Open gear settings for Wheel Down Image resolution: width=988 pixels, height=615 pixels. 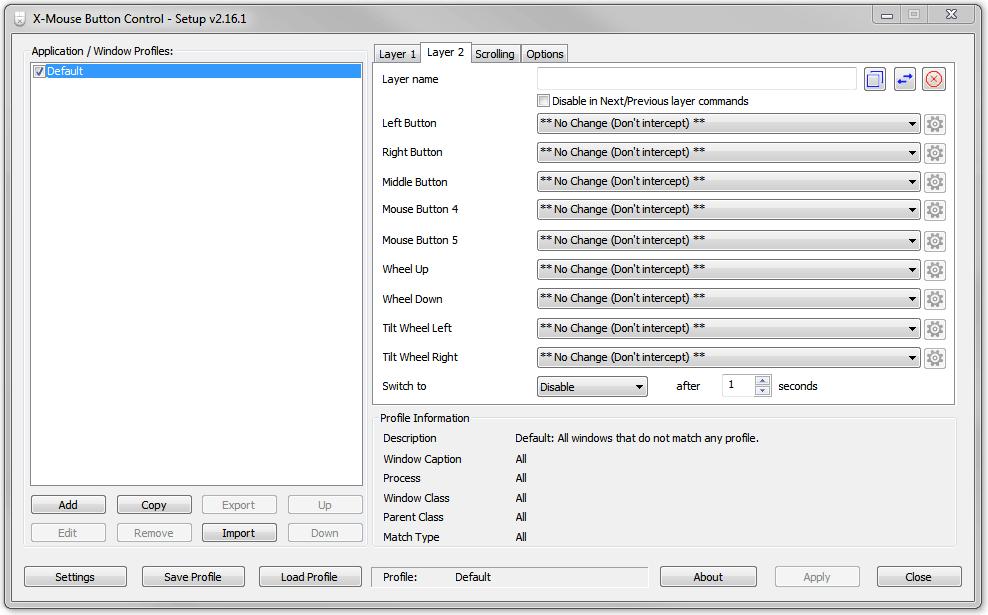[934, 299]
